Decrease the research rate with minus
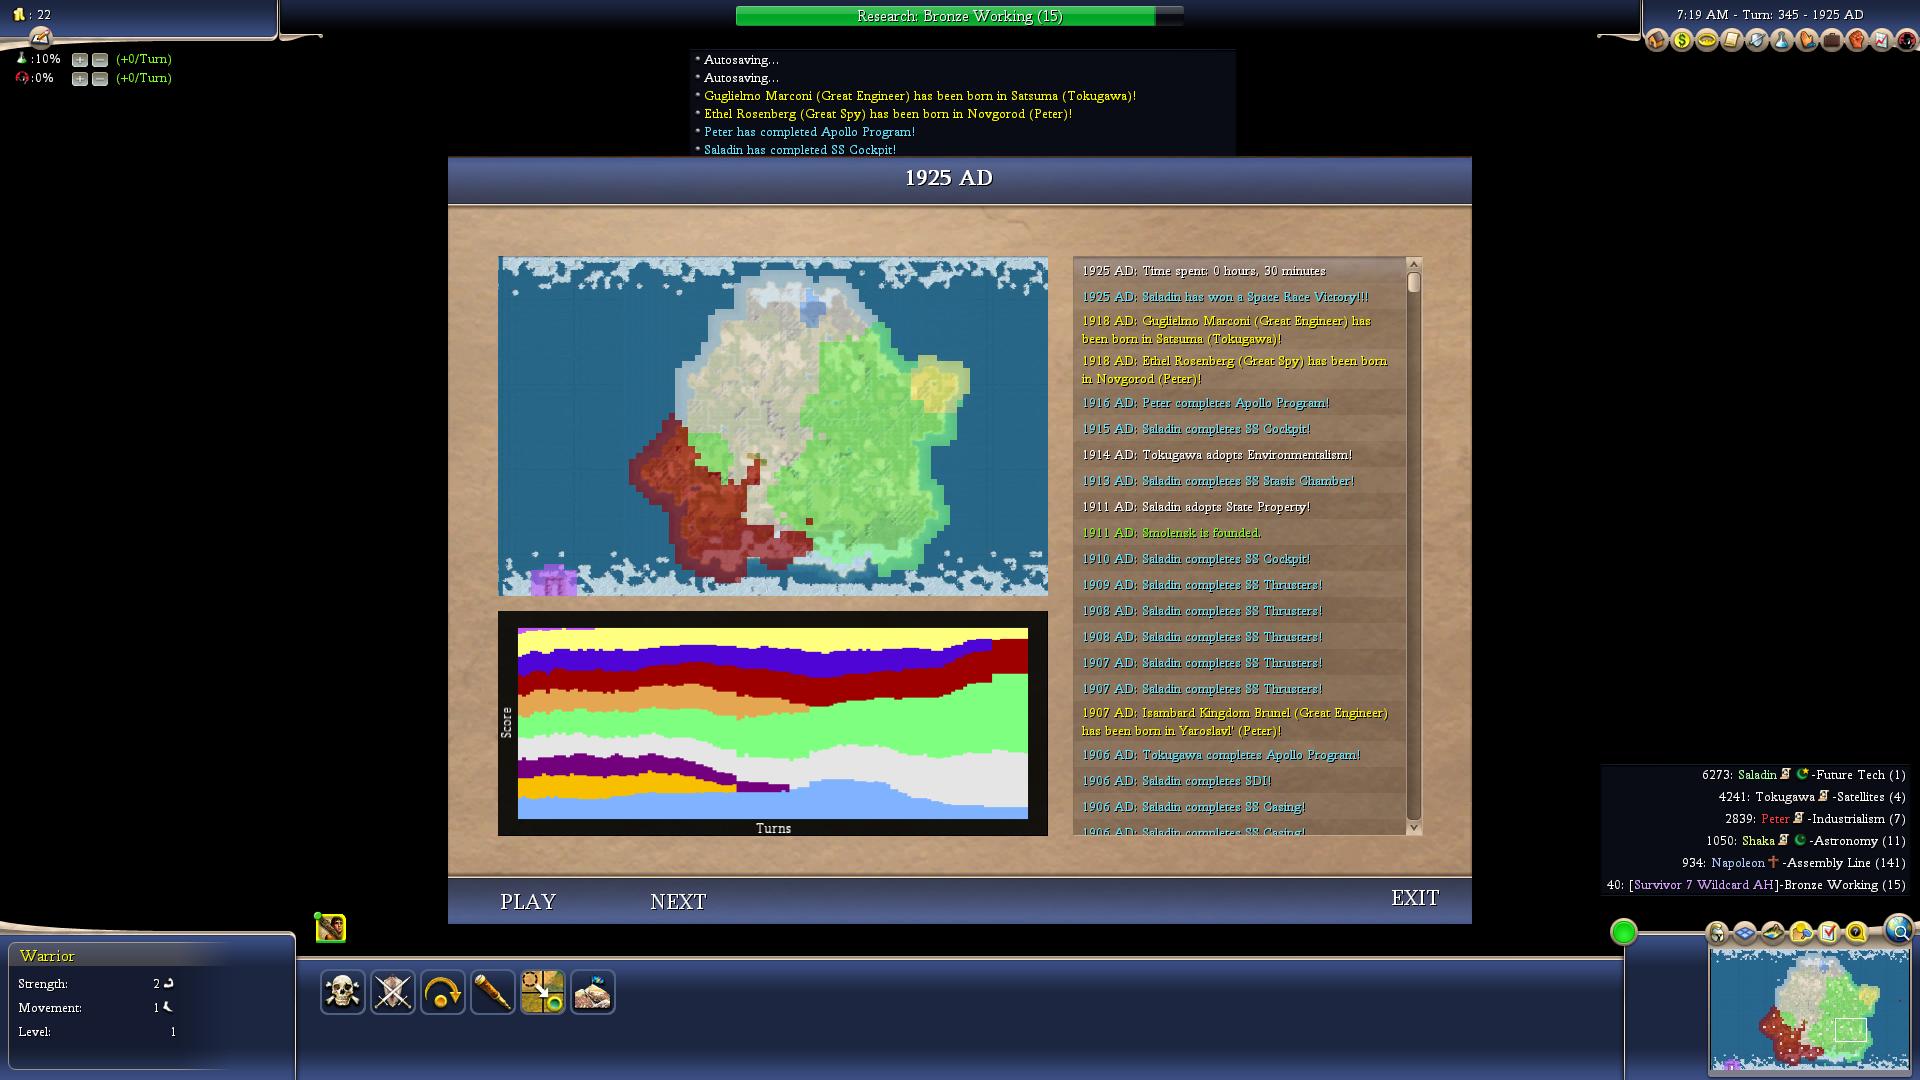The width and height of the screenshot is (1920, 1080). (100, 60)
